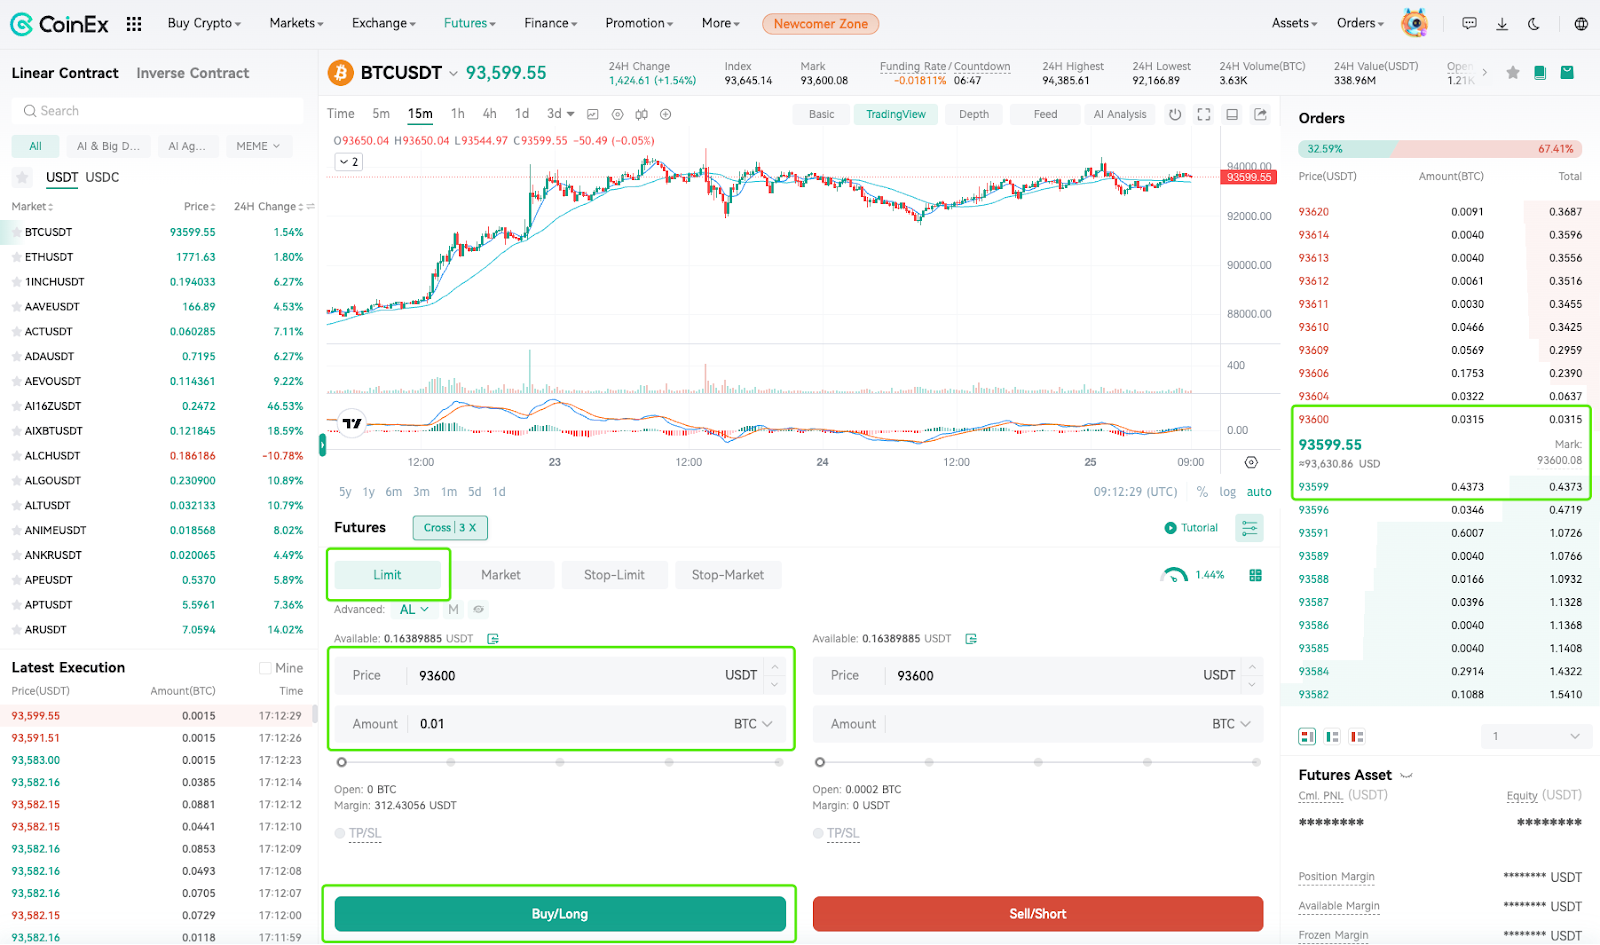This screenshot has height=945, width=1600.
Task: Toggle the favorites star filter in market list
Action: click(22, 177)
